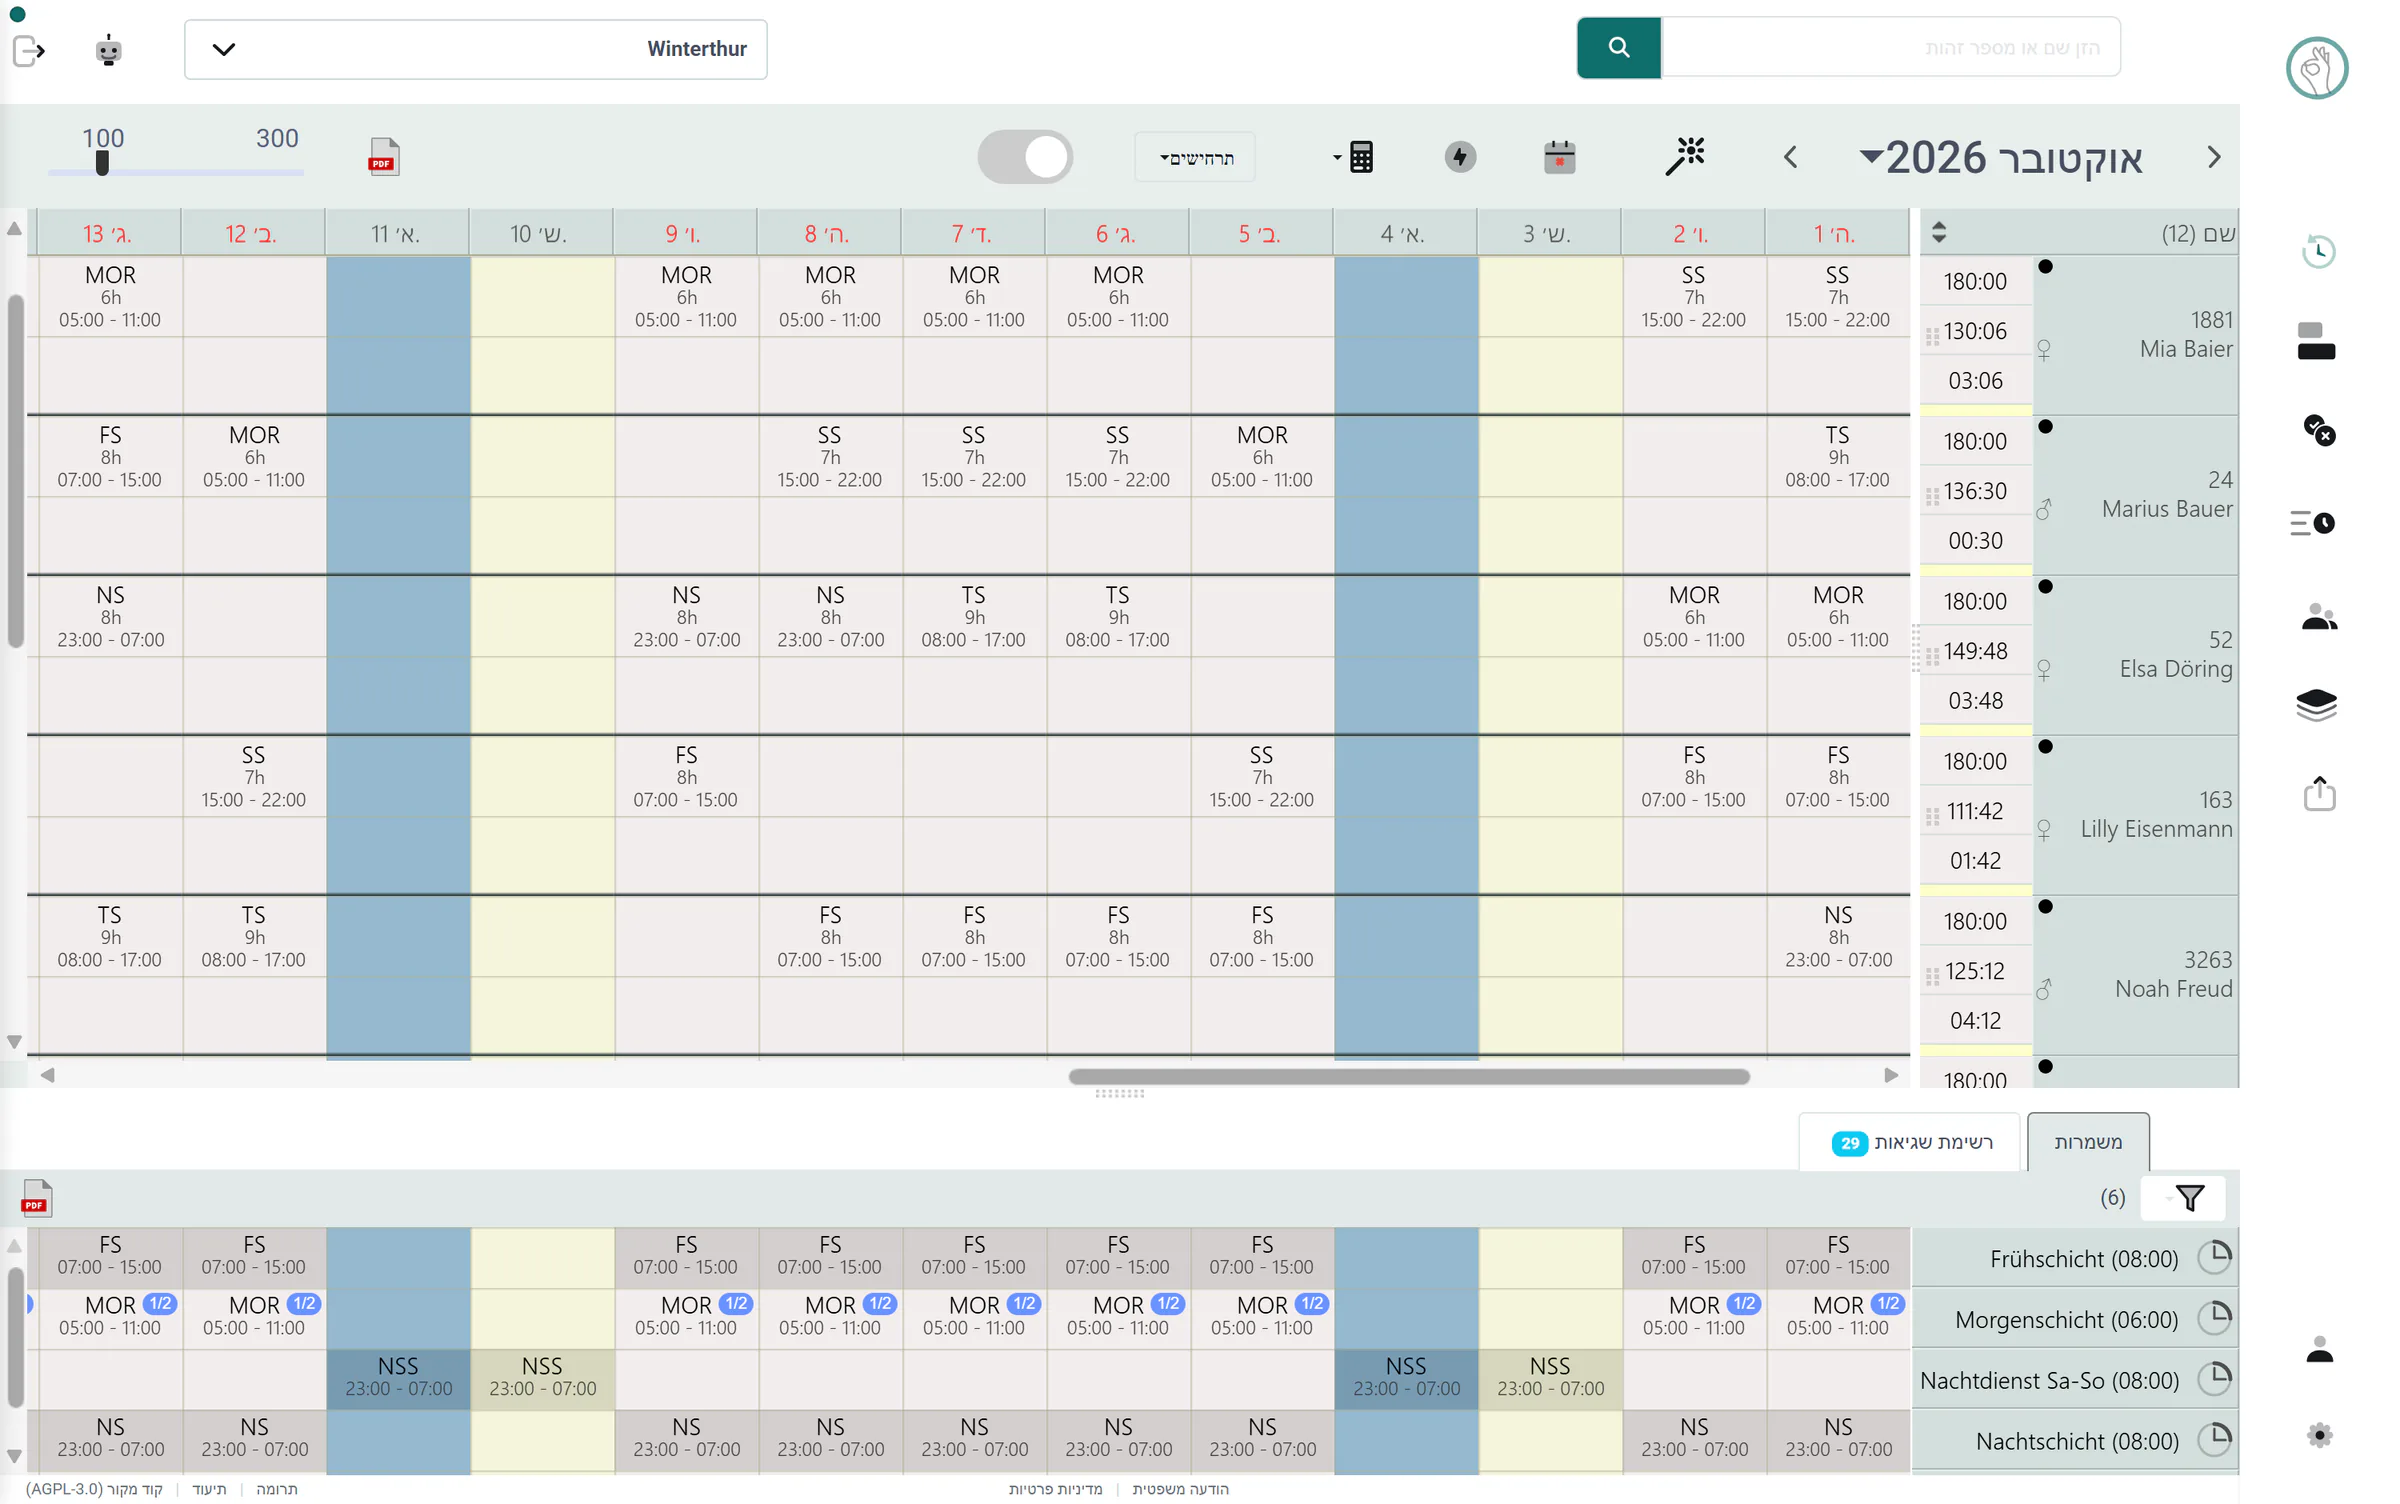Click the teal search button
This screenshot has height=1504, width=2400.
click(x=1618, y=47)
